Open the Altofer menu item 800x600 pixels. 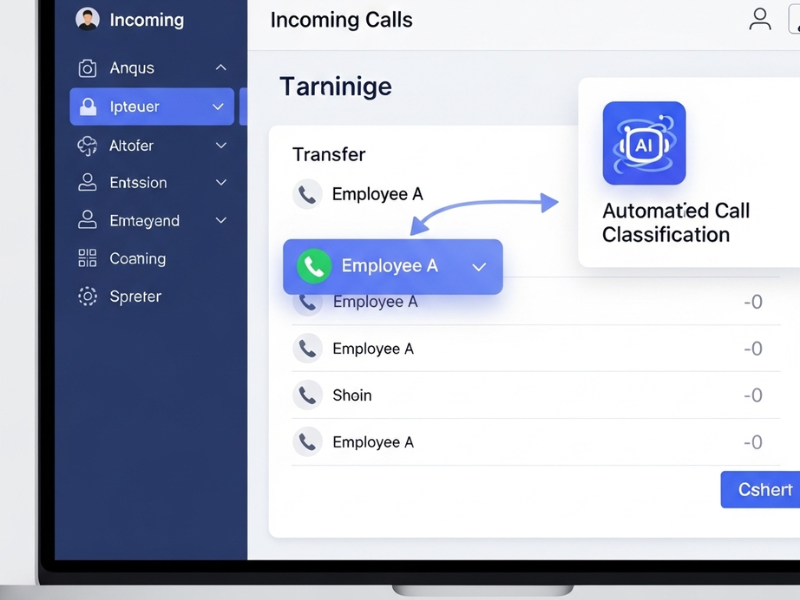pos(152,145)
